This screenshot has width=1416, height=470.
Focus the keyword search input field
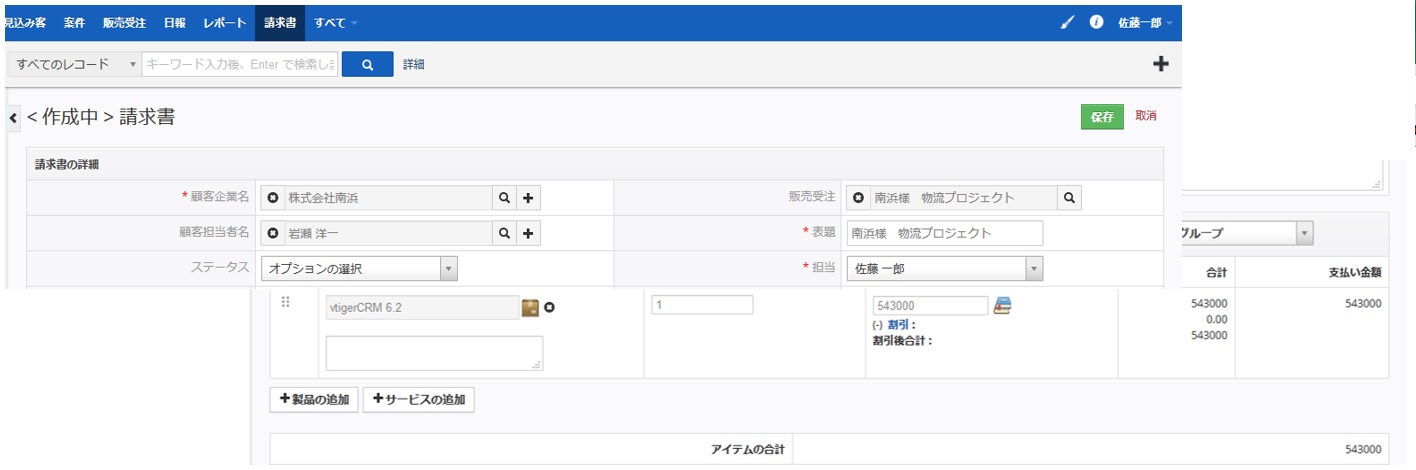coord(240,64)
